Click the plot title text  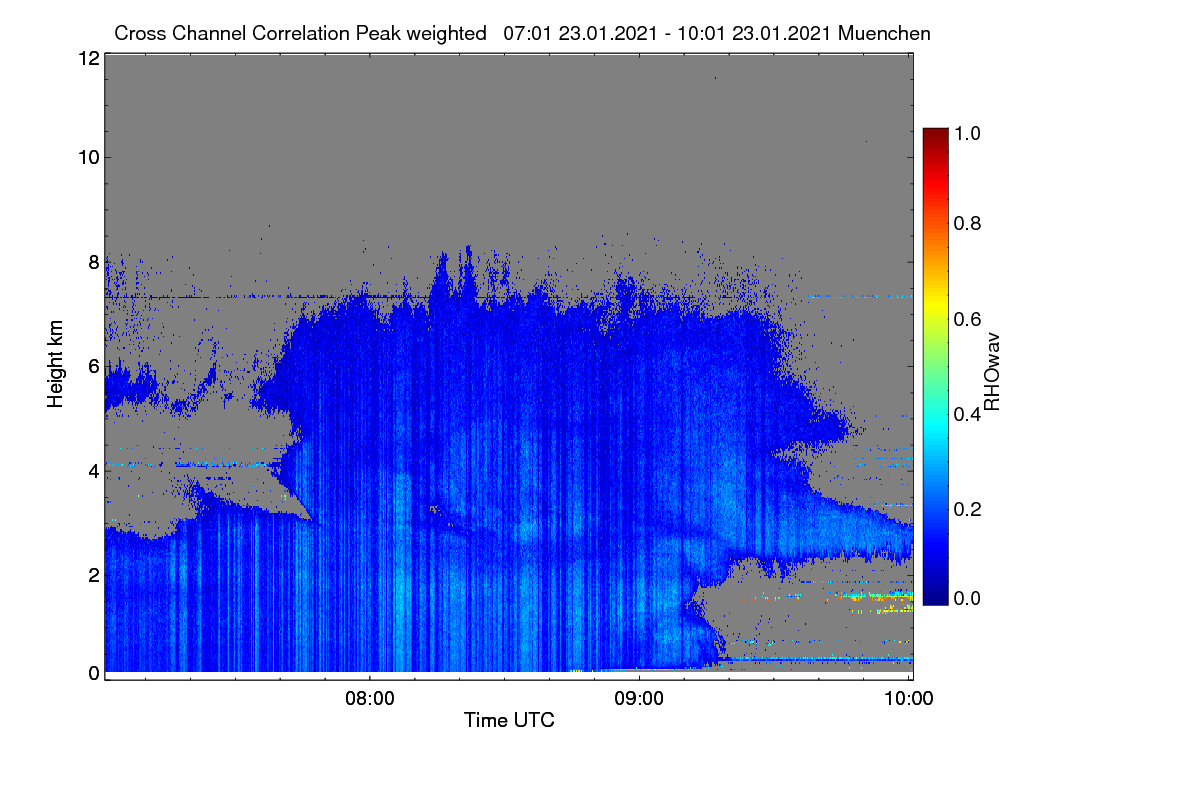coord(522,33)
